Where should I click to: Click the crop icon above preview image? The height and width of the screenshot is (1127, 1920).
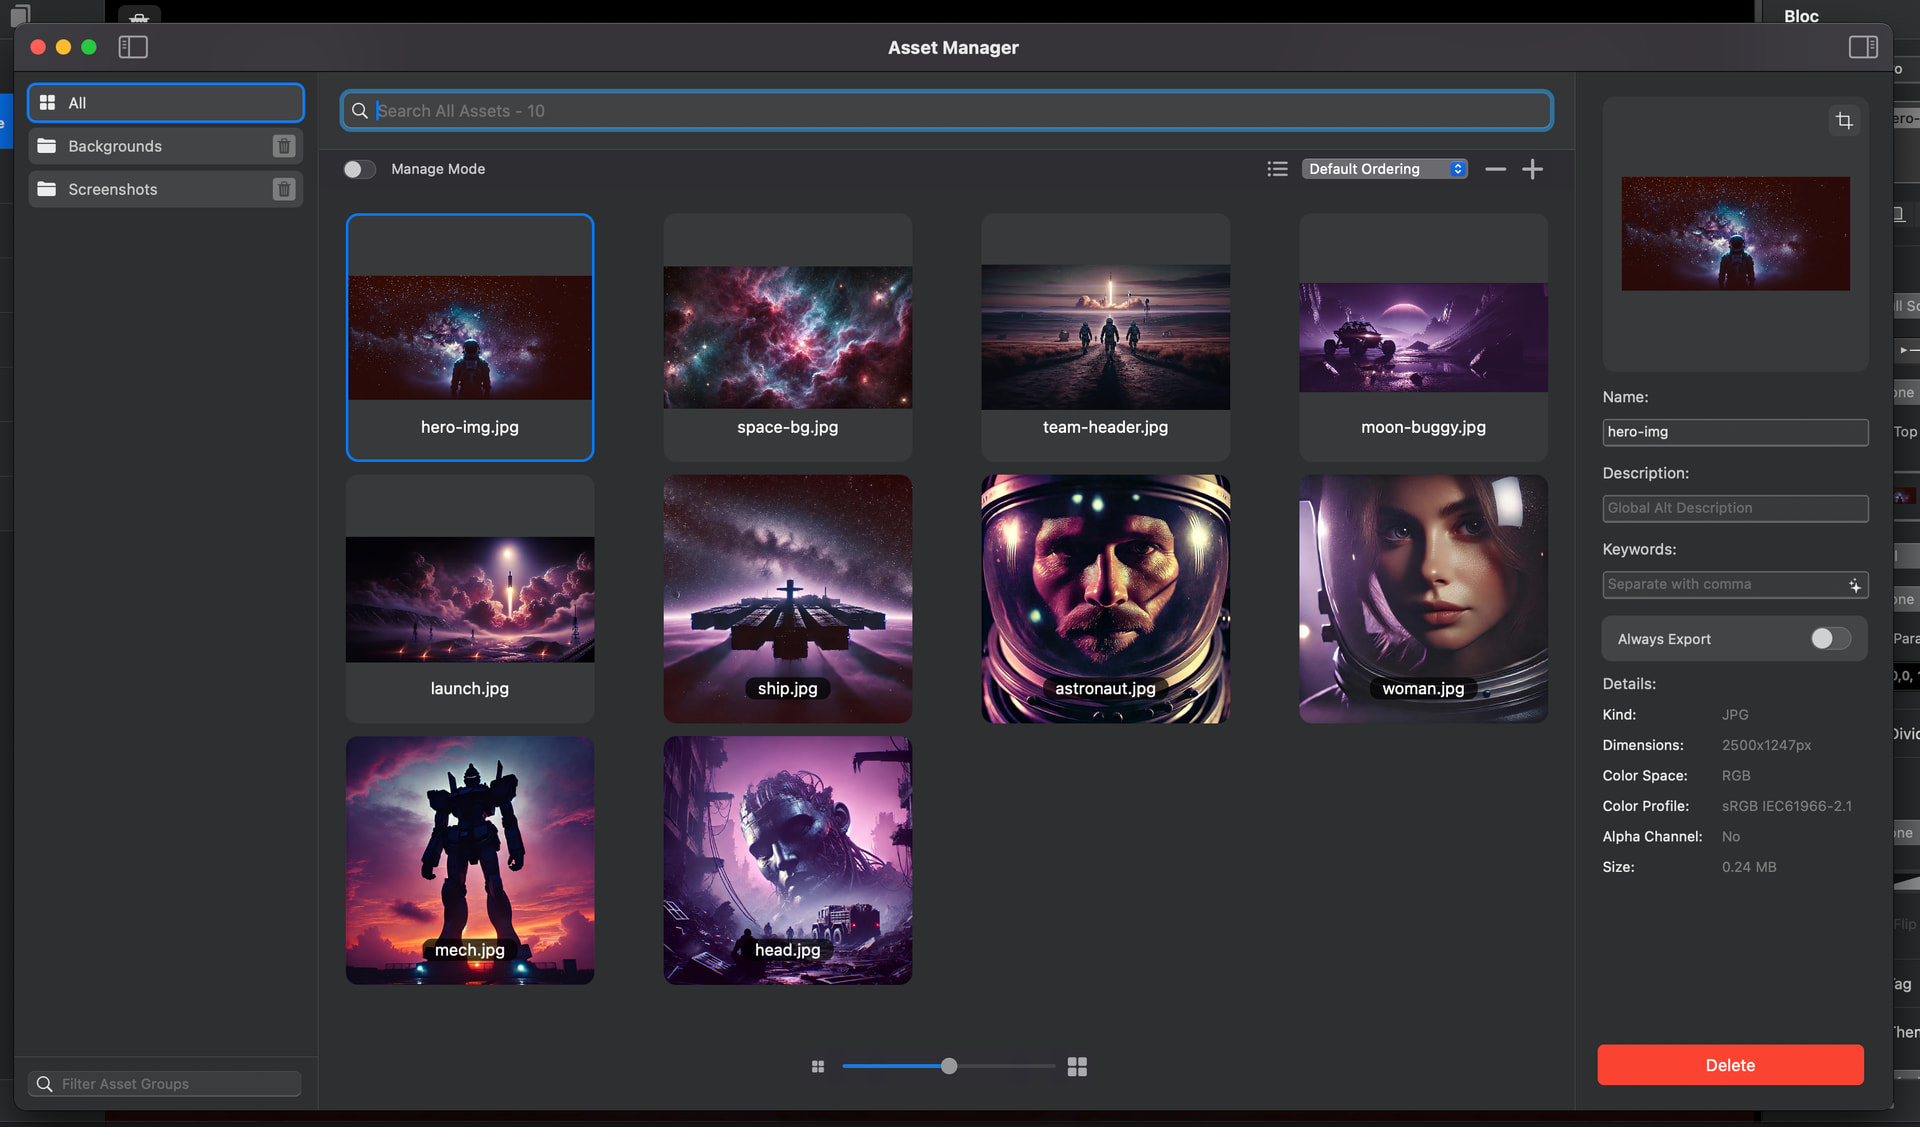pyautogui.click(x=1844, y=121)
